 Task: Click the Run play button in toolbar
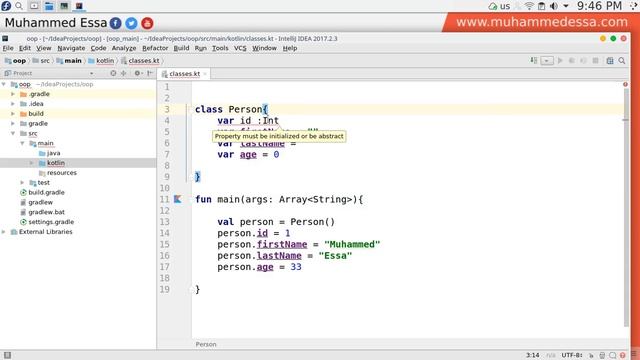coord(560,60)
